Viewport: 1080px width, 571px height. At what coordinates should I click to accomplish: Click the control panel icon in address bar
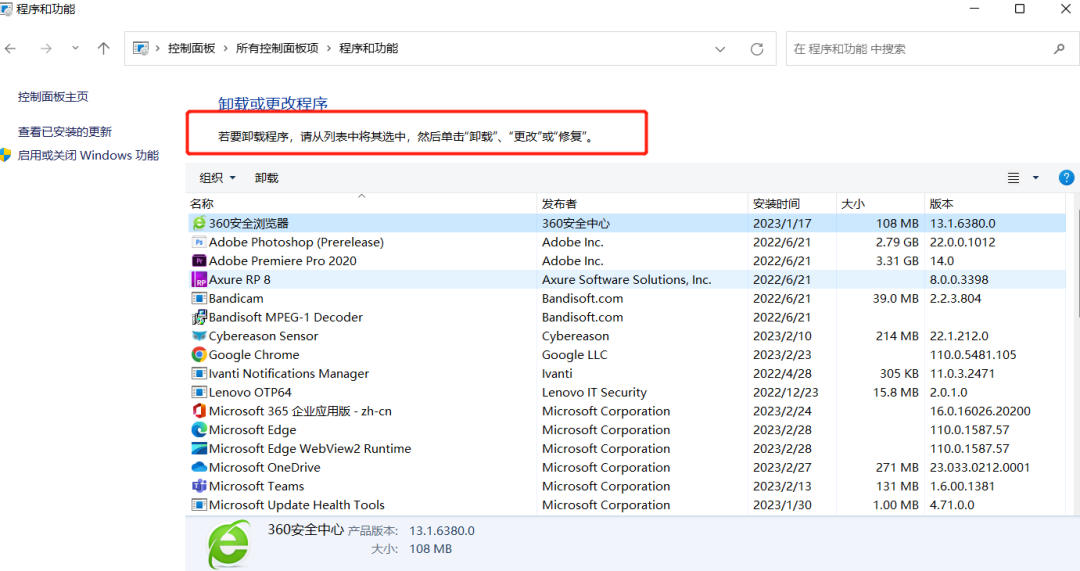point(141,48)
